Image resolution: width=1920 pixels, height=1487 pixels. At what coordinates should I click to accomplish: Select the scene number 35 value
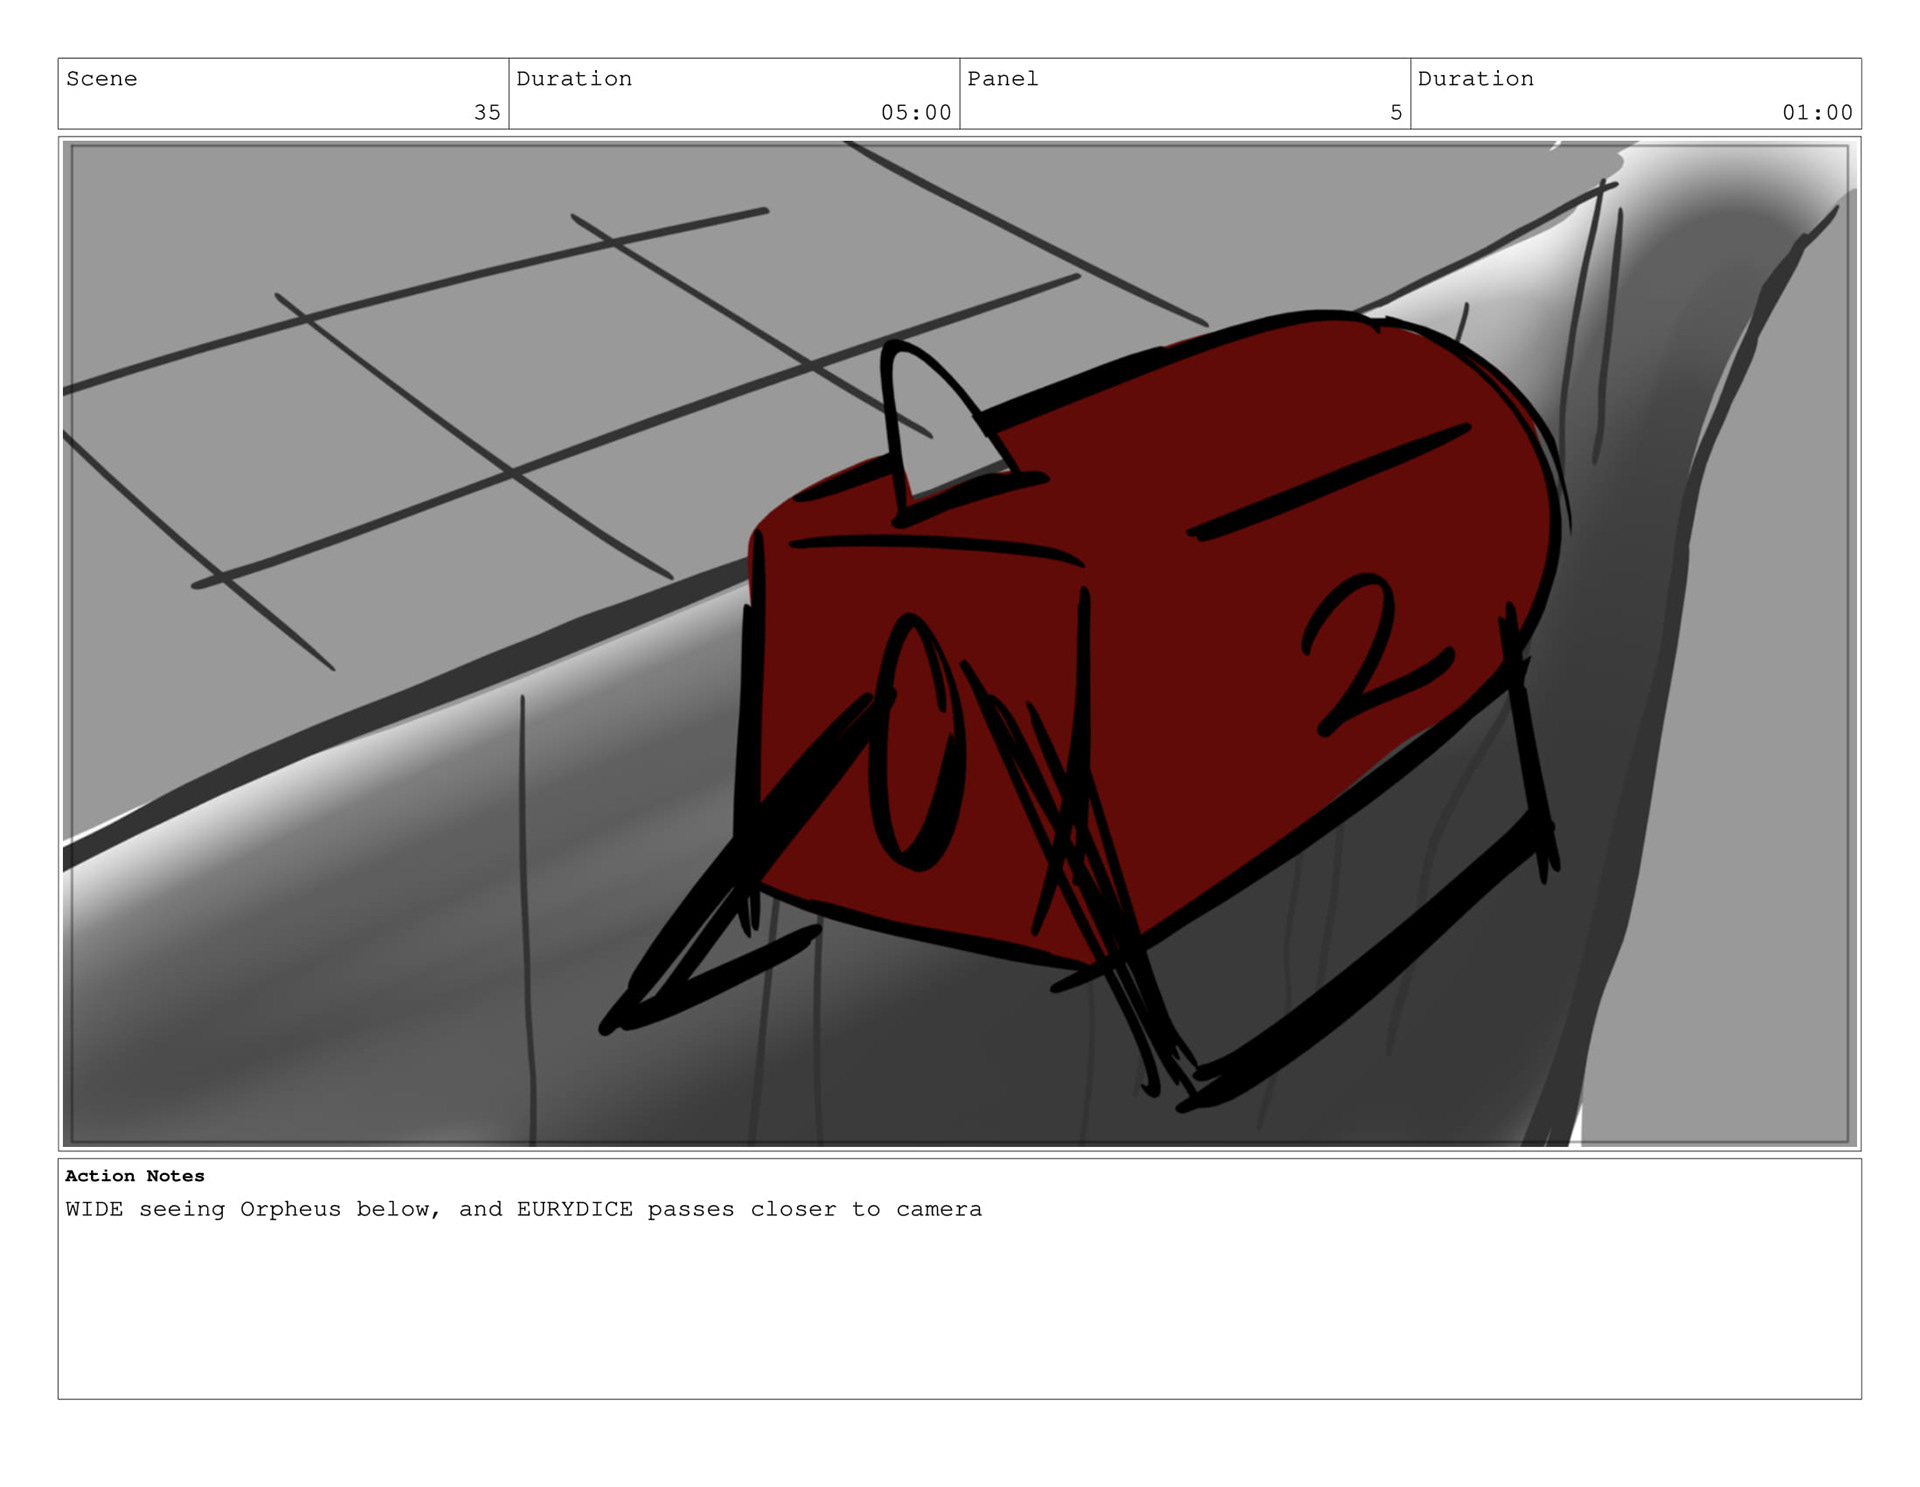pos(487,113)
